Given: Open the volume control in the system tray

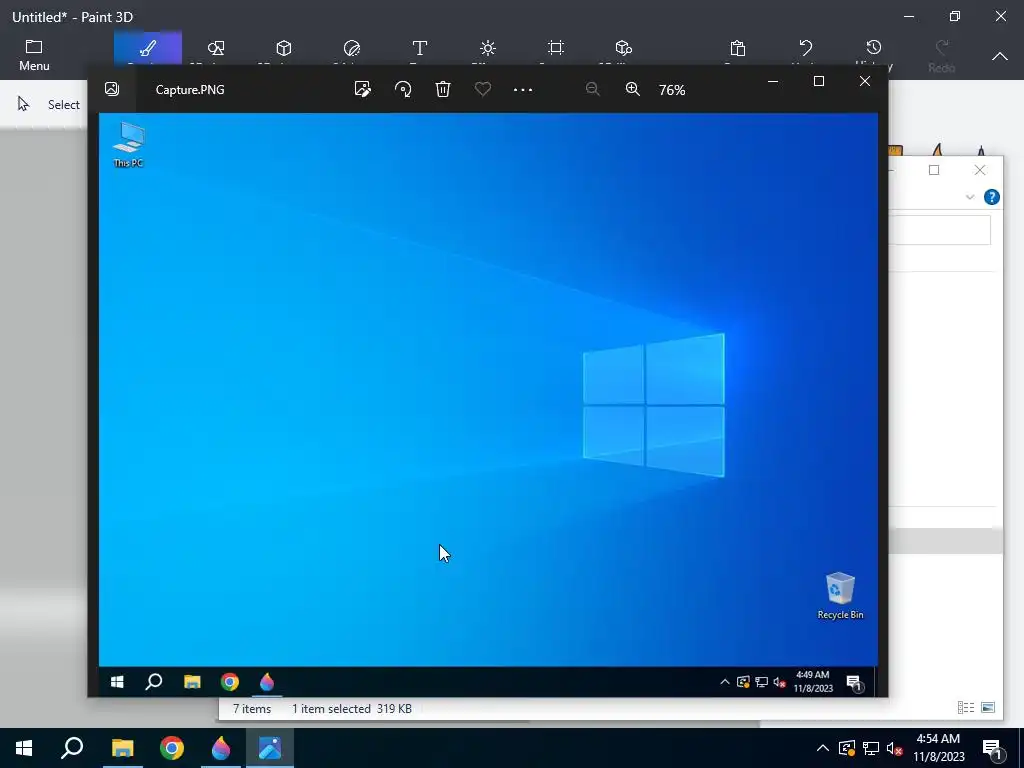Looking at the screenshot, I should (x=895, y=748).
